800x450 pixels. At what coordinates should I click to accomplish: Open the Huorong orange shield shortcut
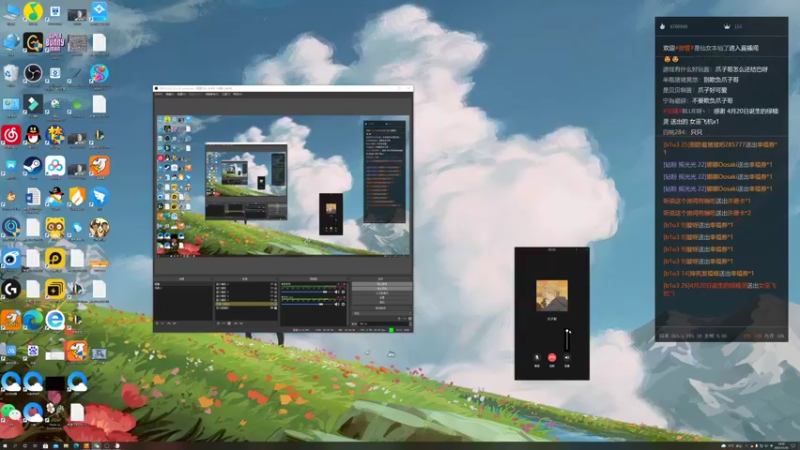77,197
